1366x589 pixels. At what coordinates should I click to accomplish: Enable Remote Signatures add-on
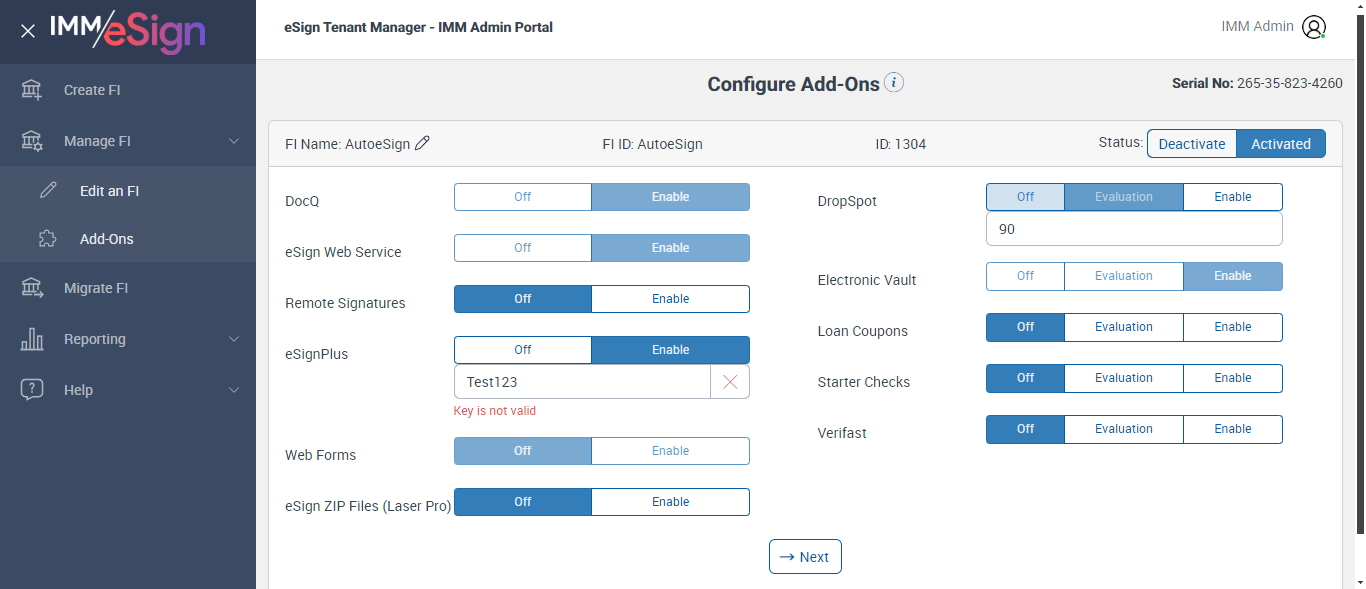pyautogui.click(x=670, y=299)
